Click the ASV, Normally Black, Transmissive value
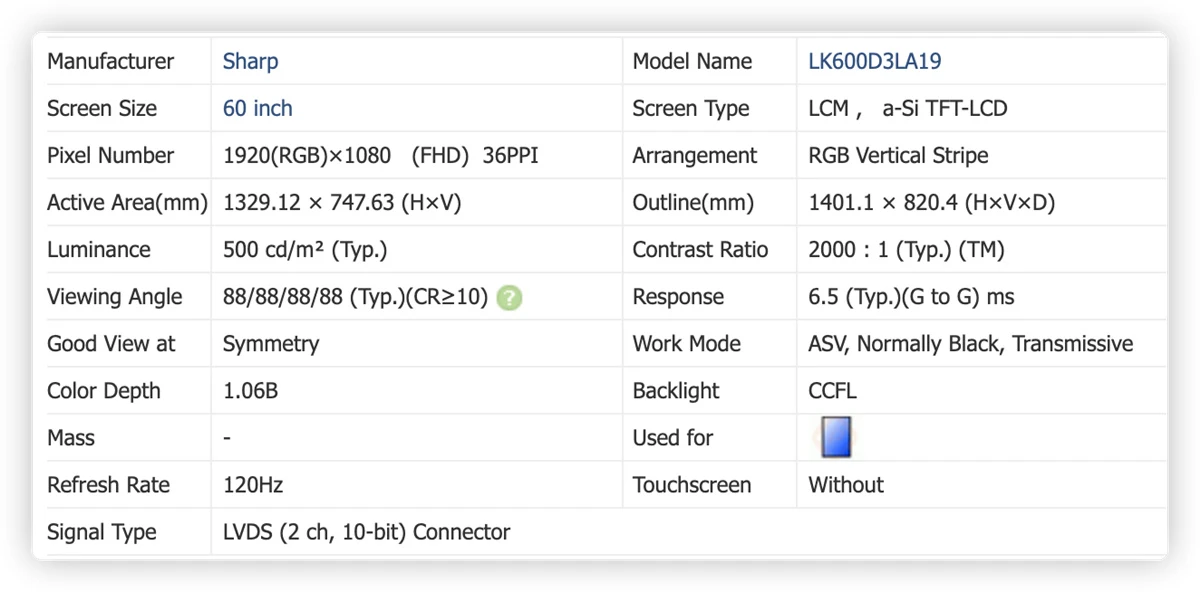This screenshot has height=592, width=1200. pyautogui.click(x=971, y=344)
